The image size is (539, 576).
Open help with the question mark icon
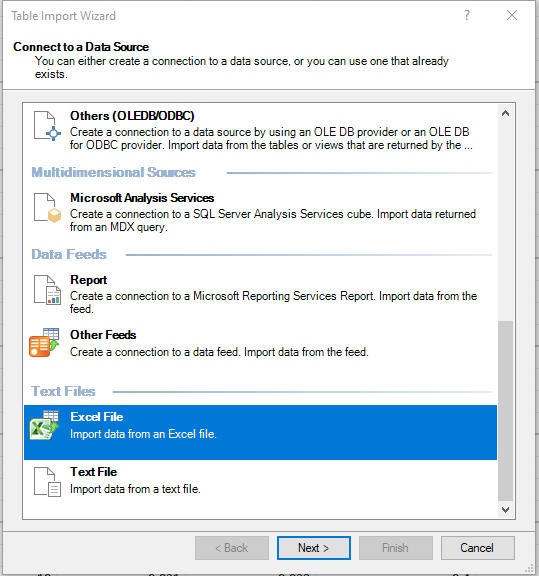point(467,15)
